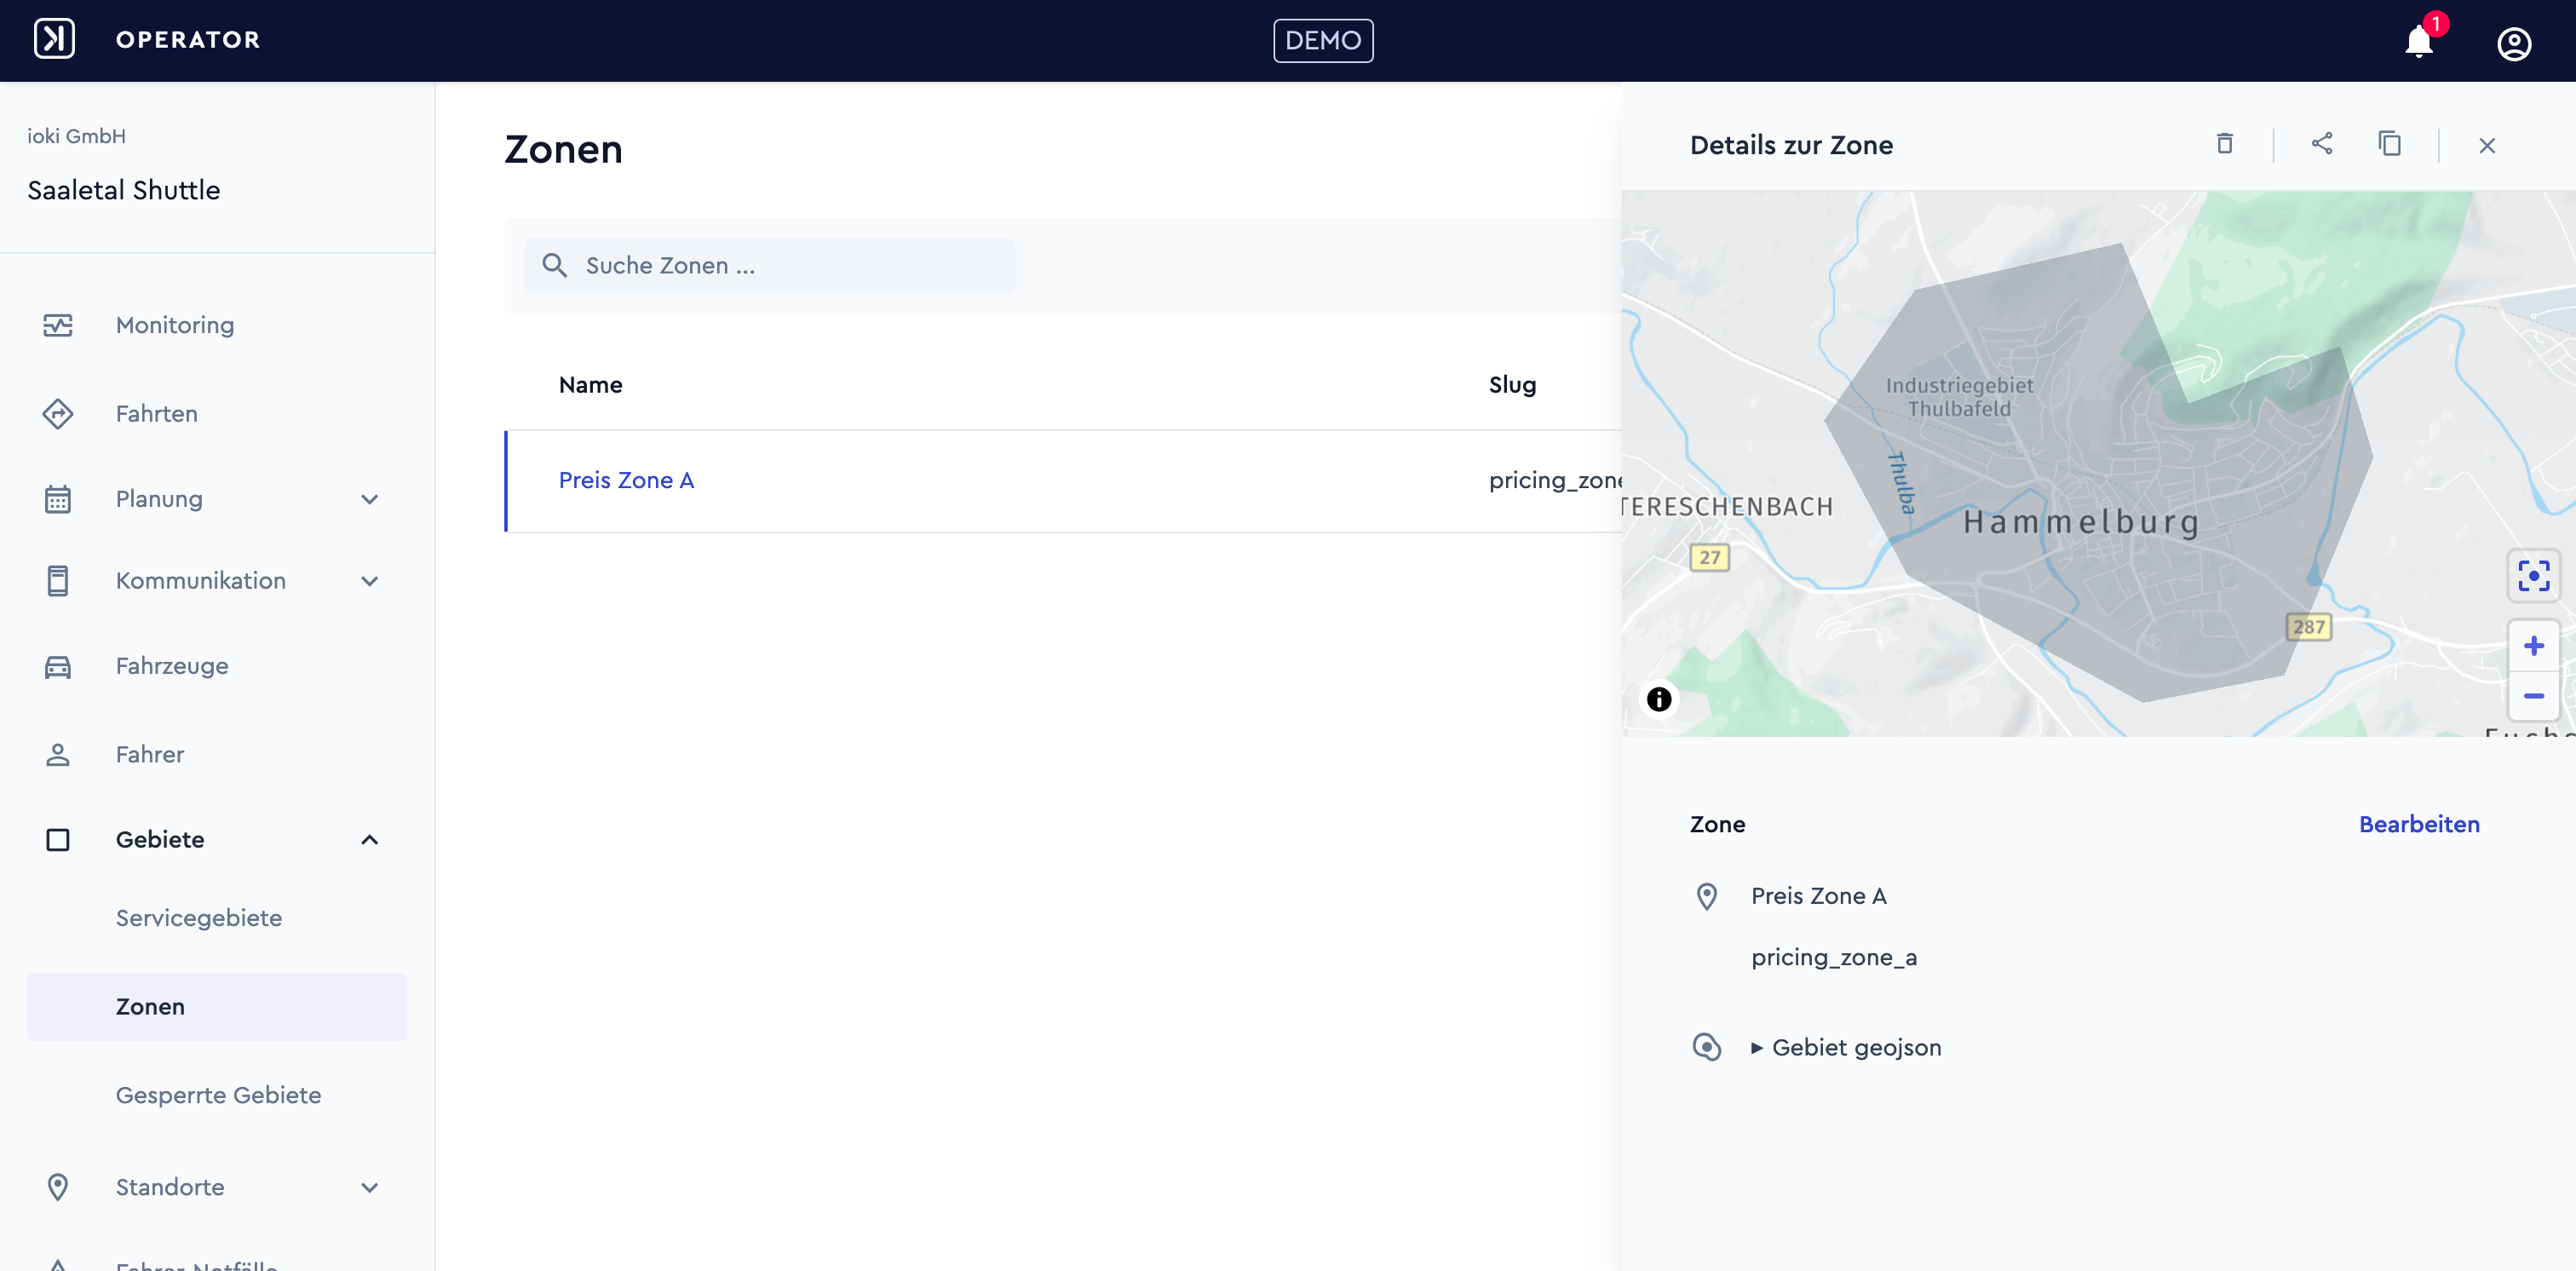This screenshot has width=2576, height=1271.
Task: Click the ioki GmbH provider label
Action: click(x=76, y=136)
